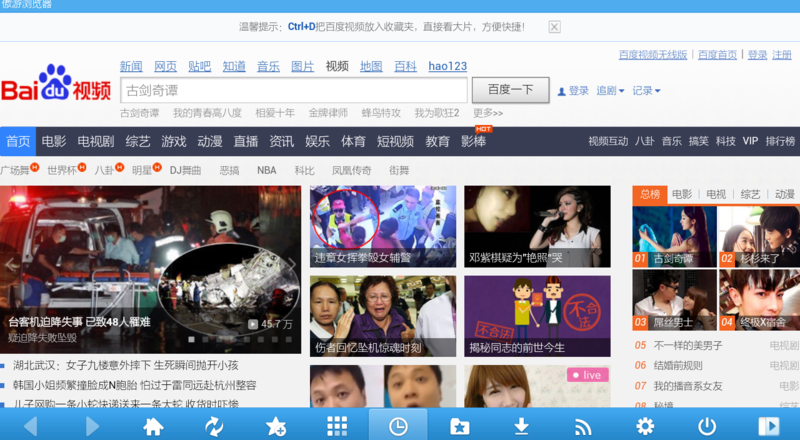Click the power exit icon

coord(706,426)
